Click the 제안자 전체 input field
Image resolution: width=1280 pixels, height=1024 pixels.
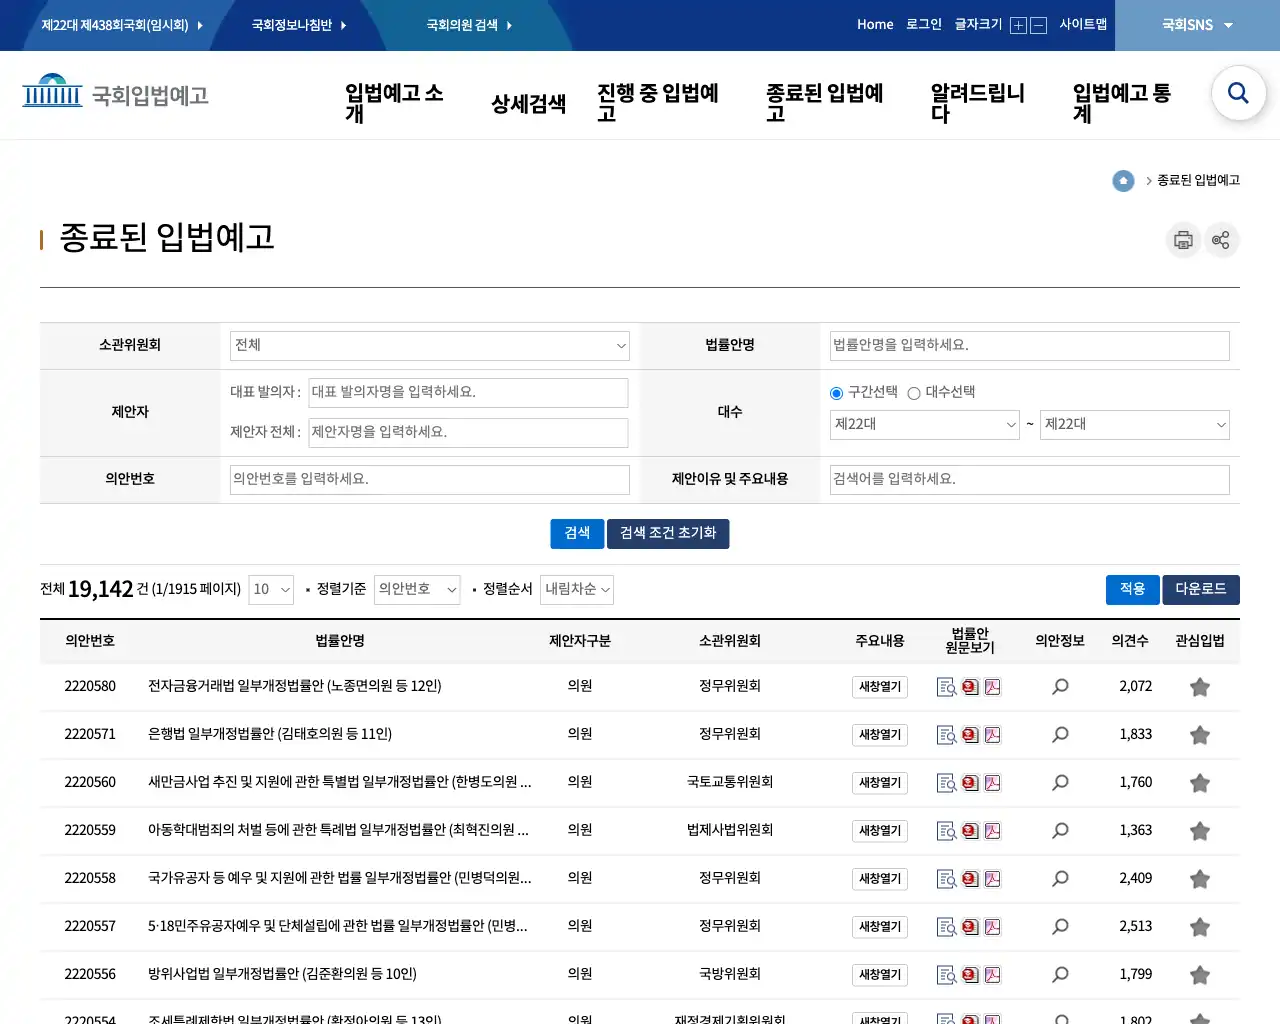(x=468, y=432)
